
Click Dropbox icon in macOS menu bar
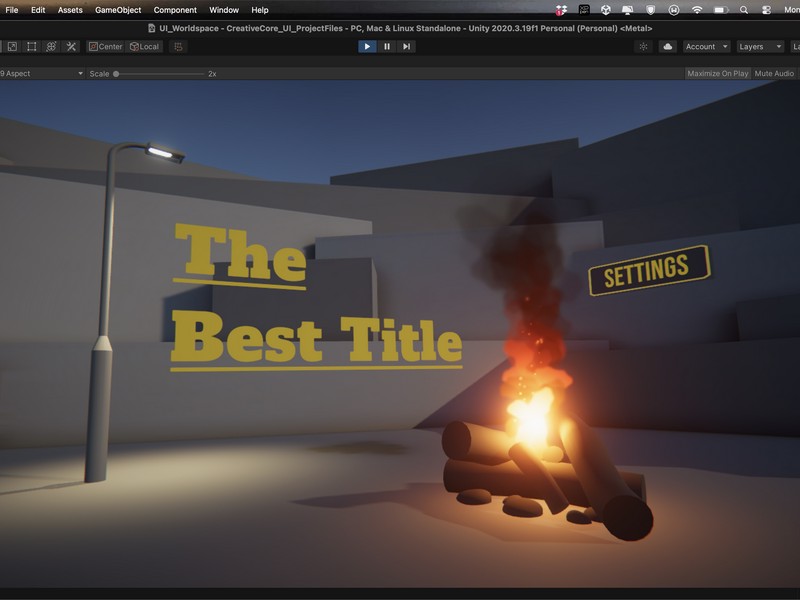point(561,10)
